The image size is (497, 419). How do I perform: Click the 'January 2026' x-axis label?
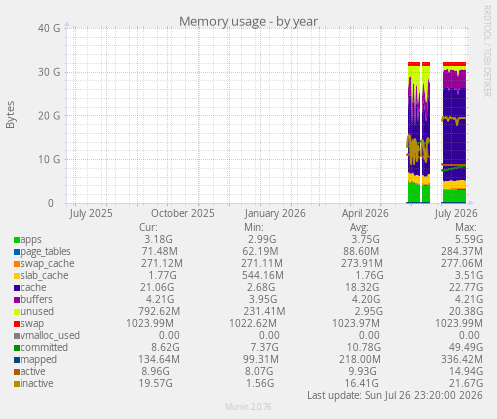[275, 213]
